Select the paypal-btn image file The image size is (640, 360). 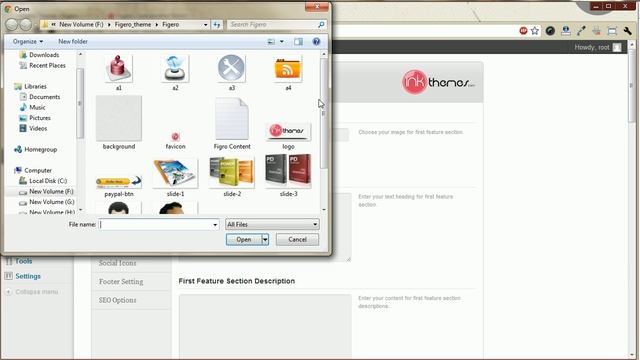click(119, 186)
